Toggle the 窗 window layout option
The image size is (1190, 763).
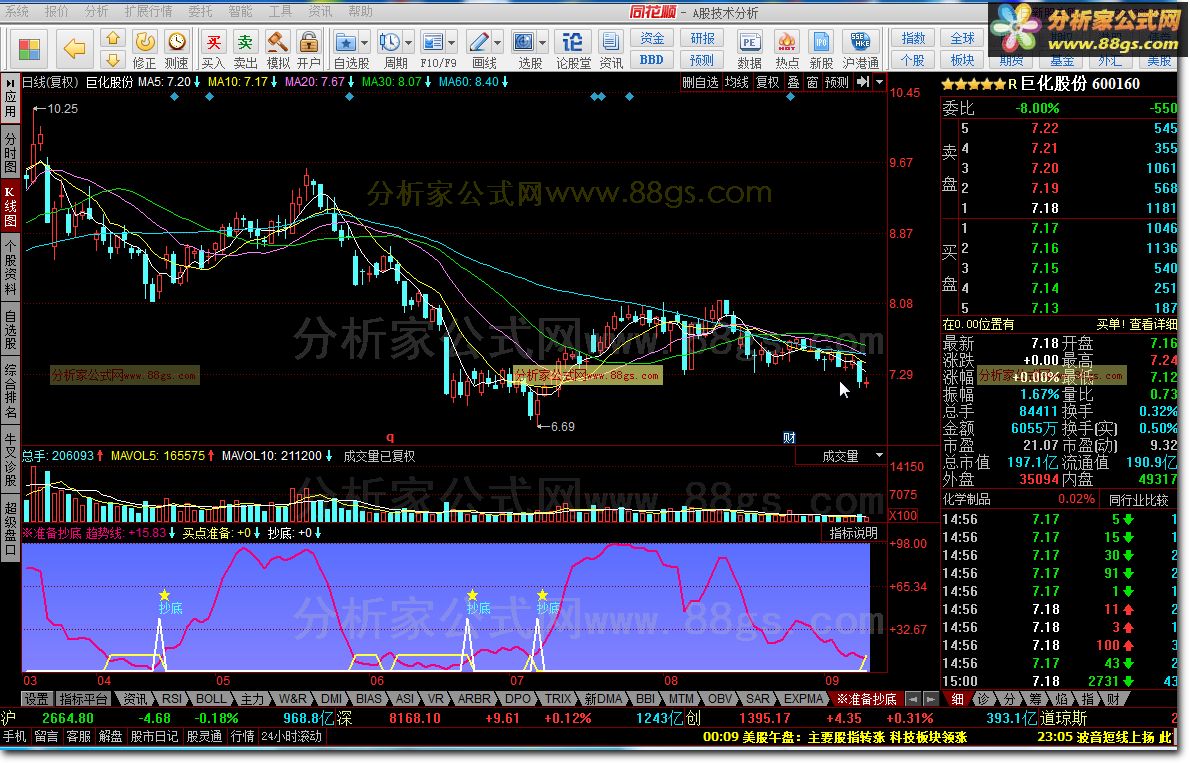(812, 82)
